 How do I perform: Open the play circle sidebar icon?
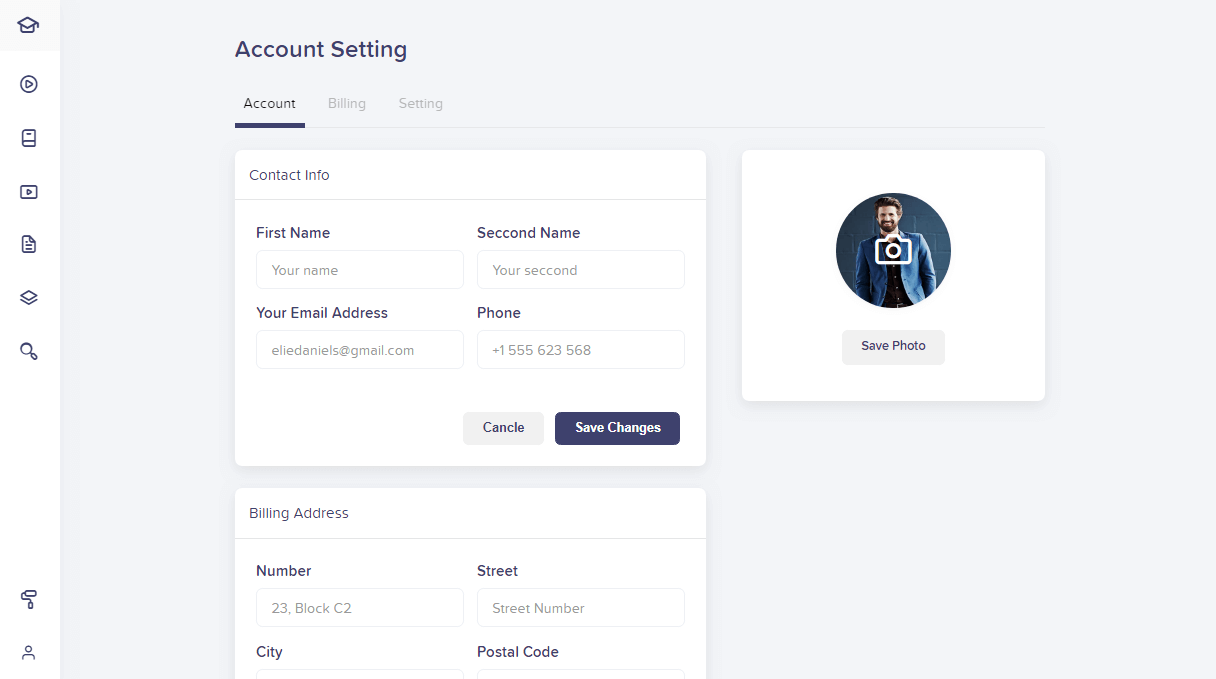pyautogui.click(x=29, y=84)
